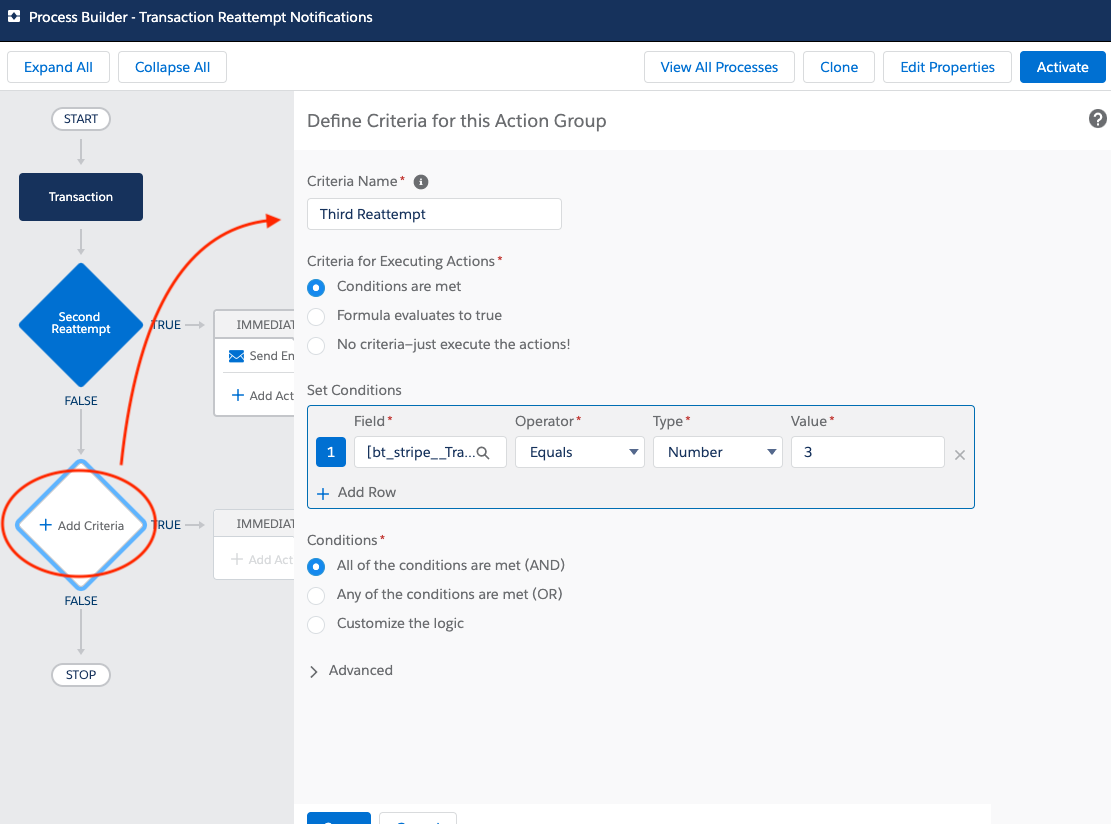The width and height of the screenshot is (1111, 824).
Task: Click the Criteria Name info icon
Action: click(421, 182)
